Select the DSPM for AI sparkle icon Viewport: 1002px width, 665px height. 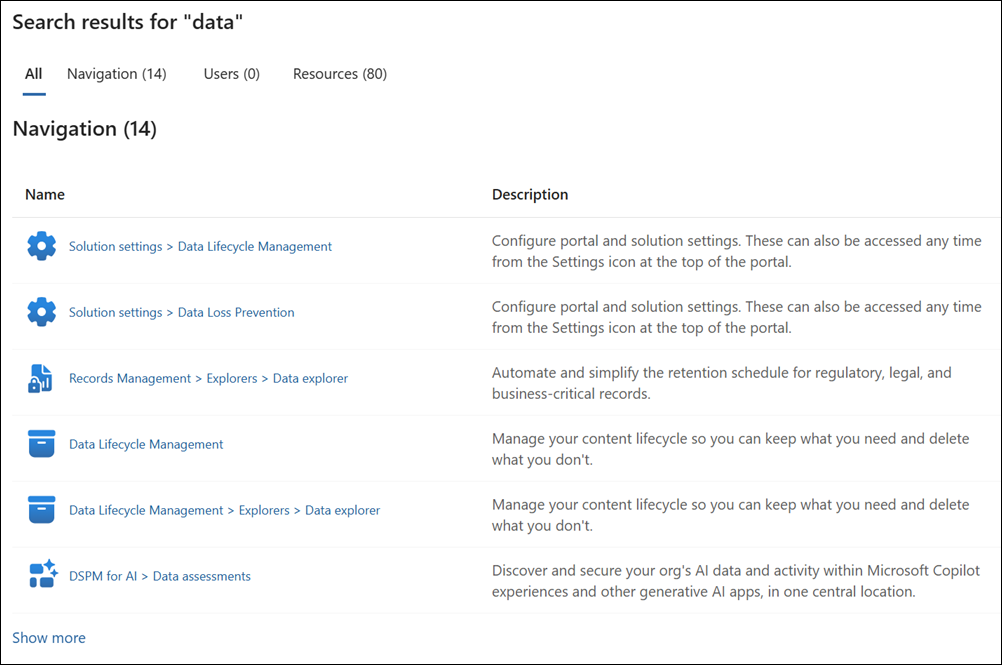tap(41, 576)
